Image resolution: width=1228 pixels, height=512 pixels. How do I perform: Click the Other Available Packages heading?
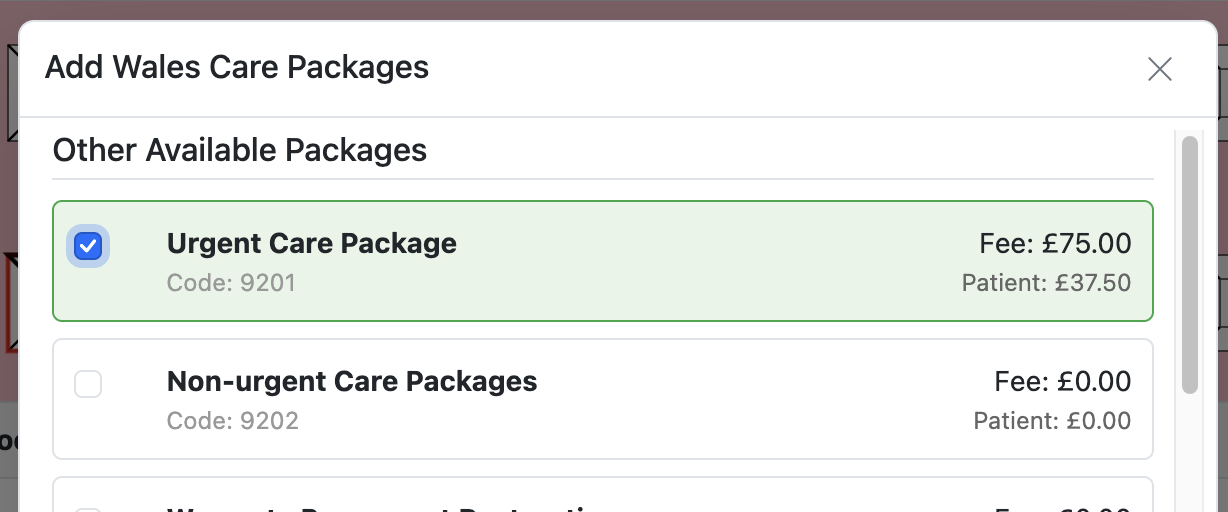point(240,150)
